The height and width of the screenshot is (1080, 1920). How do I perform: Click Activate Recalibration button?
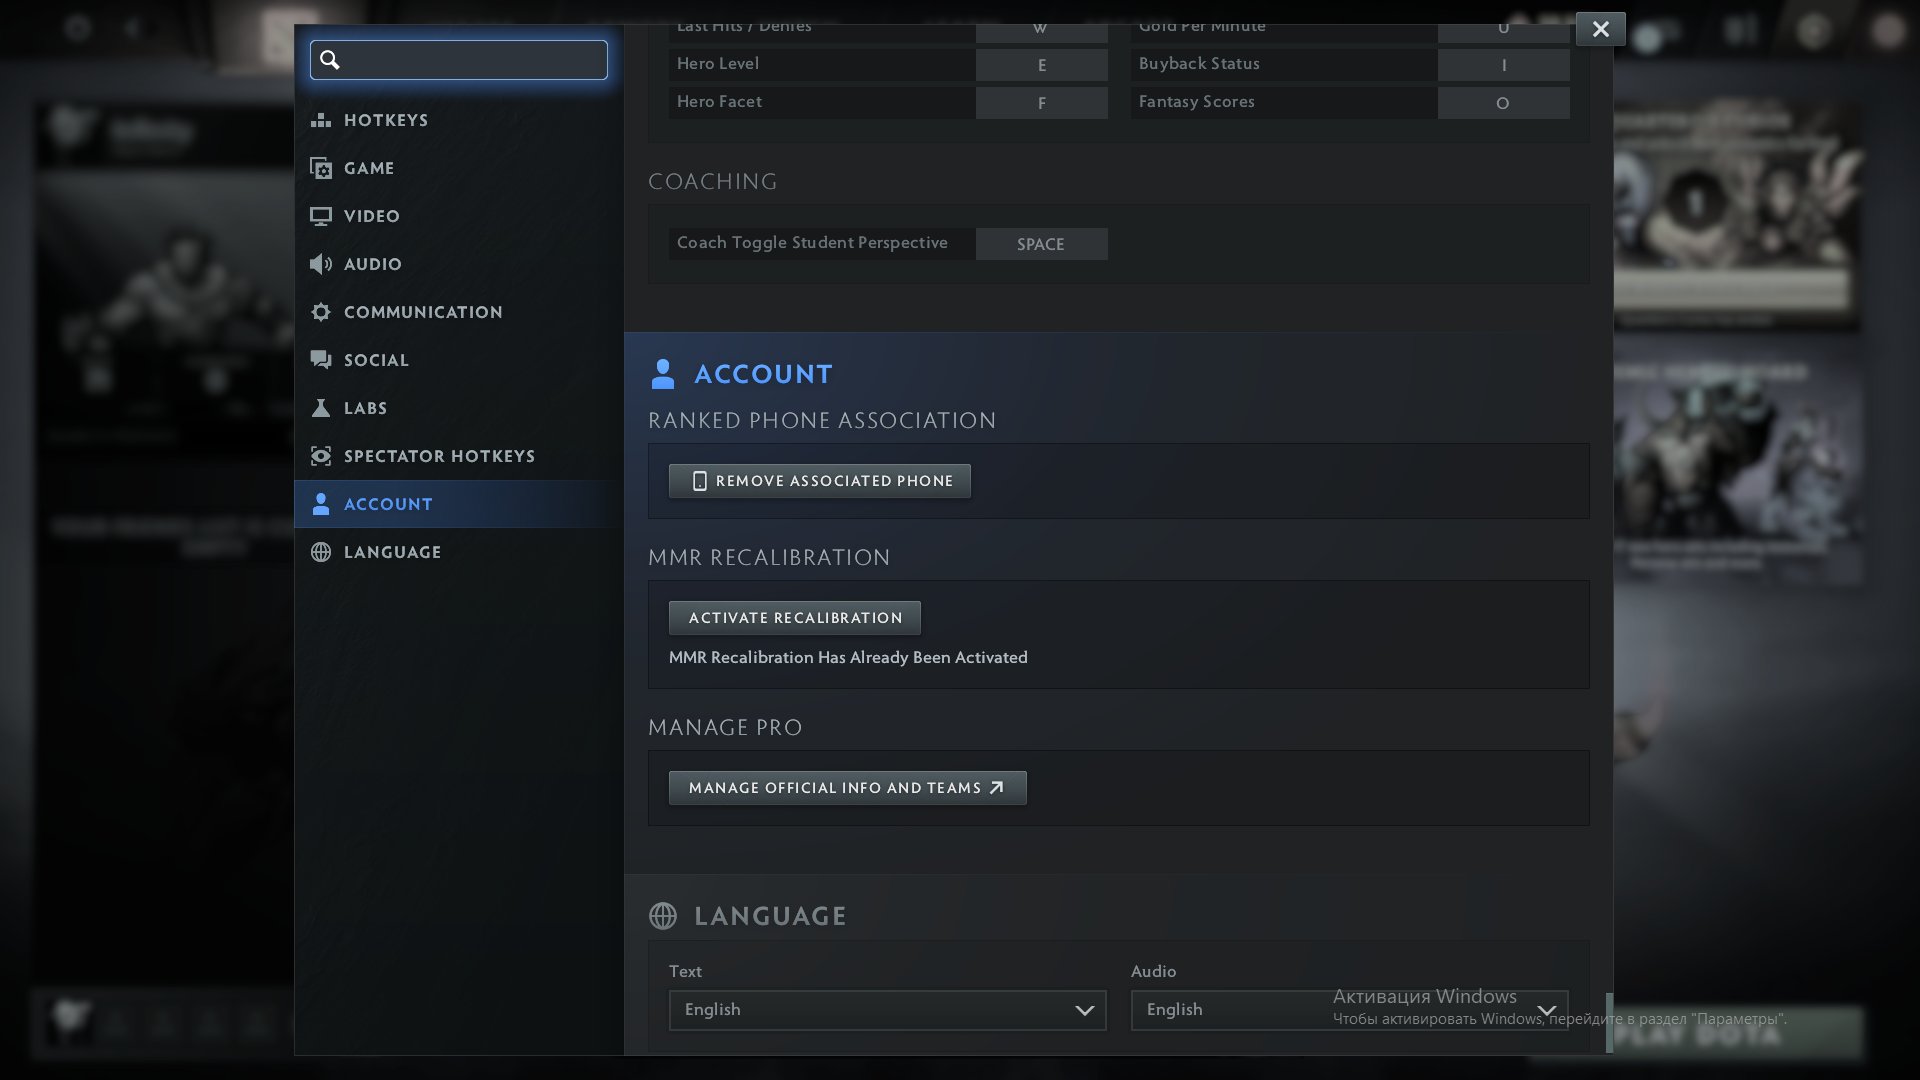pyautogui.click(x=794, y=618)
